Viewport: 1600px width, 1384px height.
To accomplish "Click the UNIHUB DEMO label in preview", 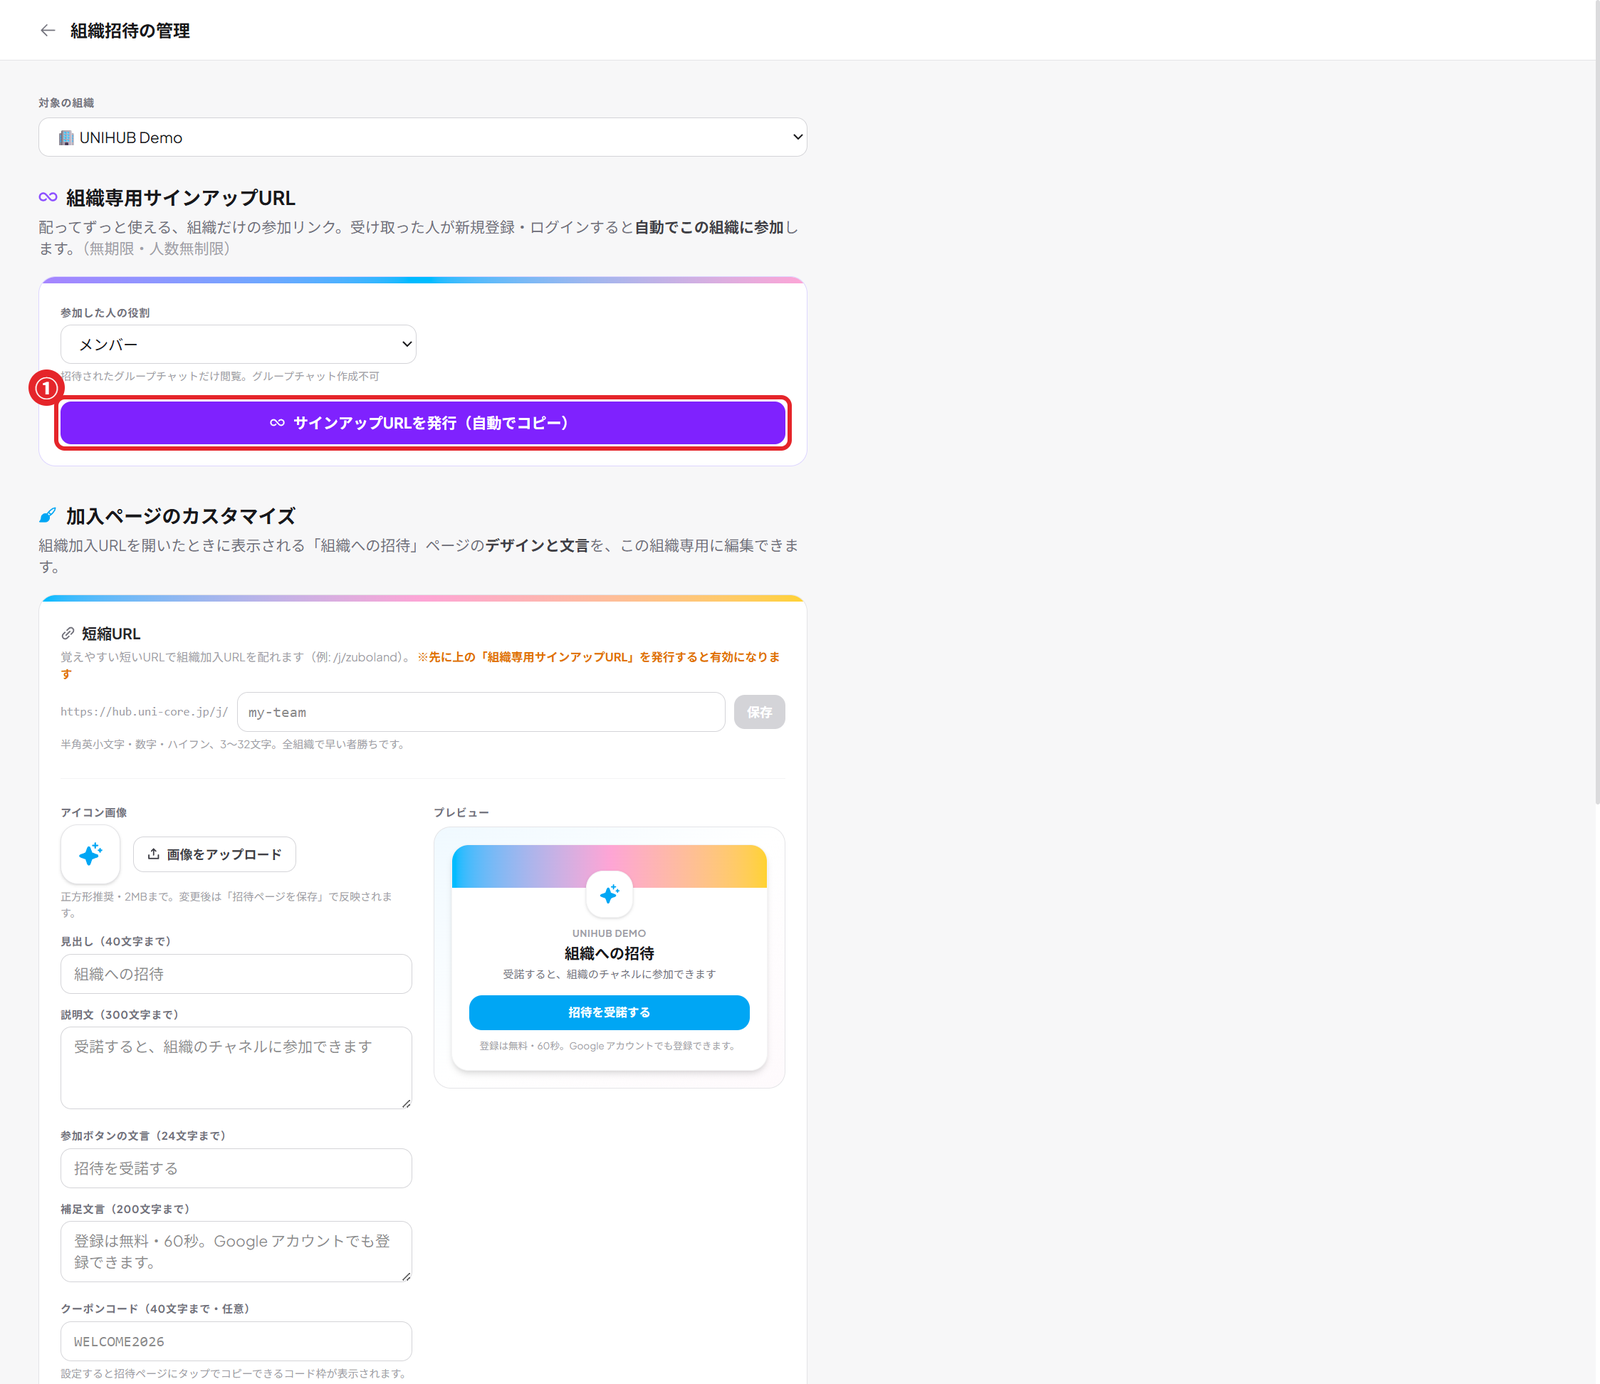I will (x=609, y=933).
